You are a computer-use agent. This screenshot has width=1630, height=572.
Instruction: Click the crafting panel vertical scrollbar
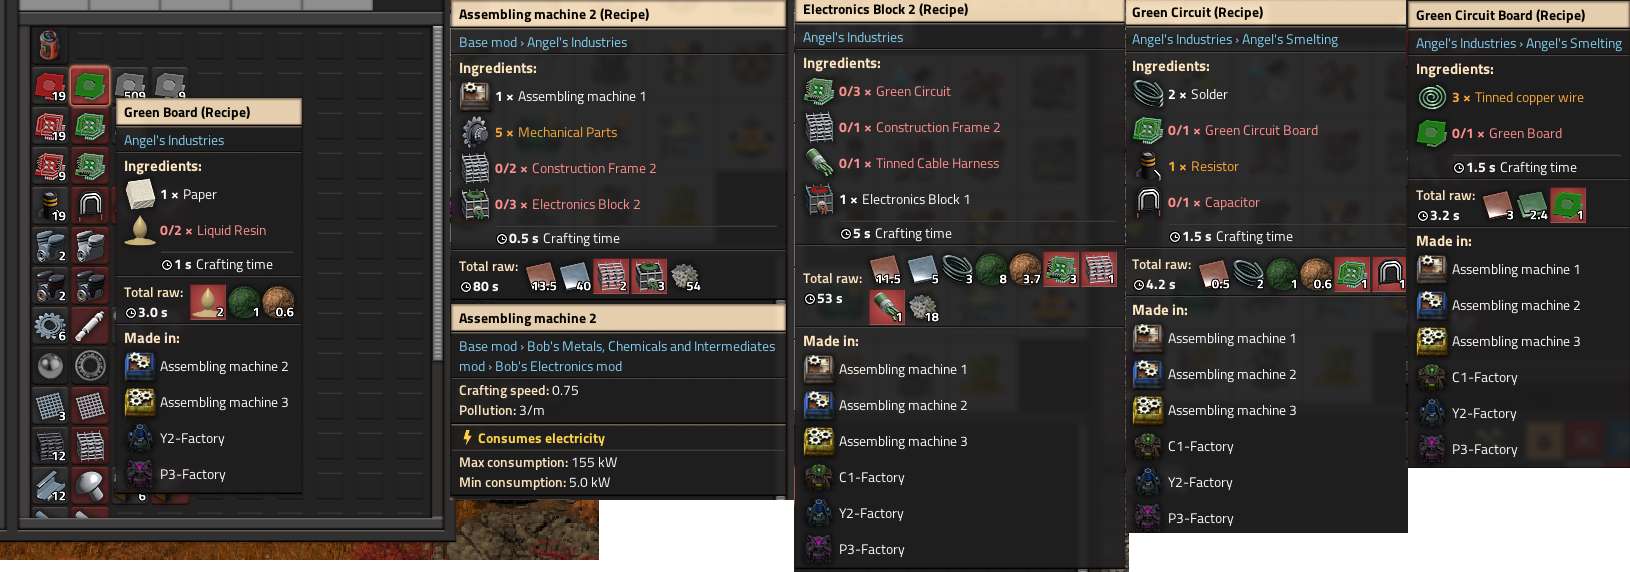click(x=437, y=192)
